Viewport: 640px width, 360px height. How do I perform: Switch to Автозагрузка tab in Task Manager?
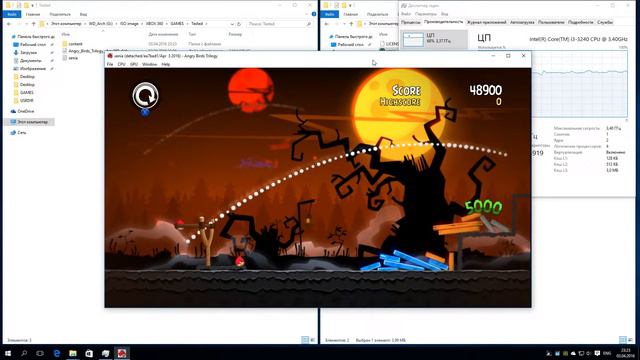(x=522, y=22)
